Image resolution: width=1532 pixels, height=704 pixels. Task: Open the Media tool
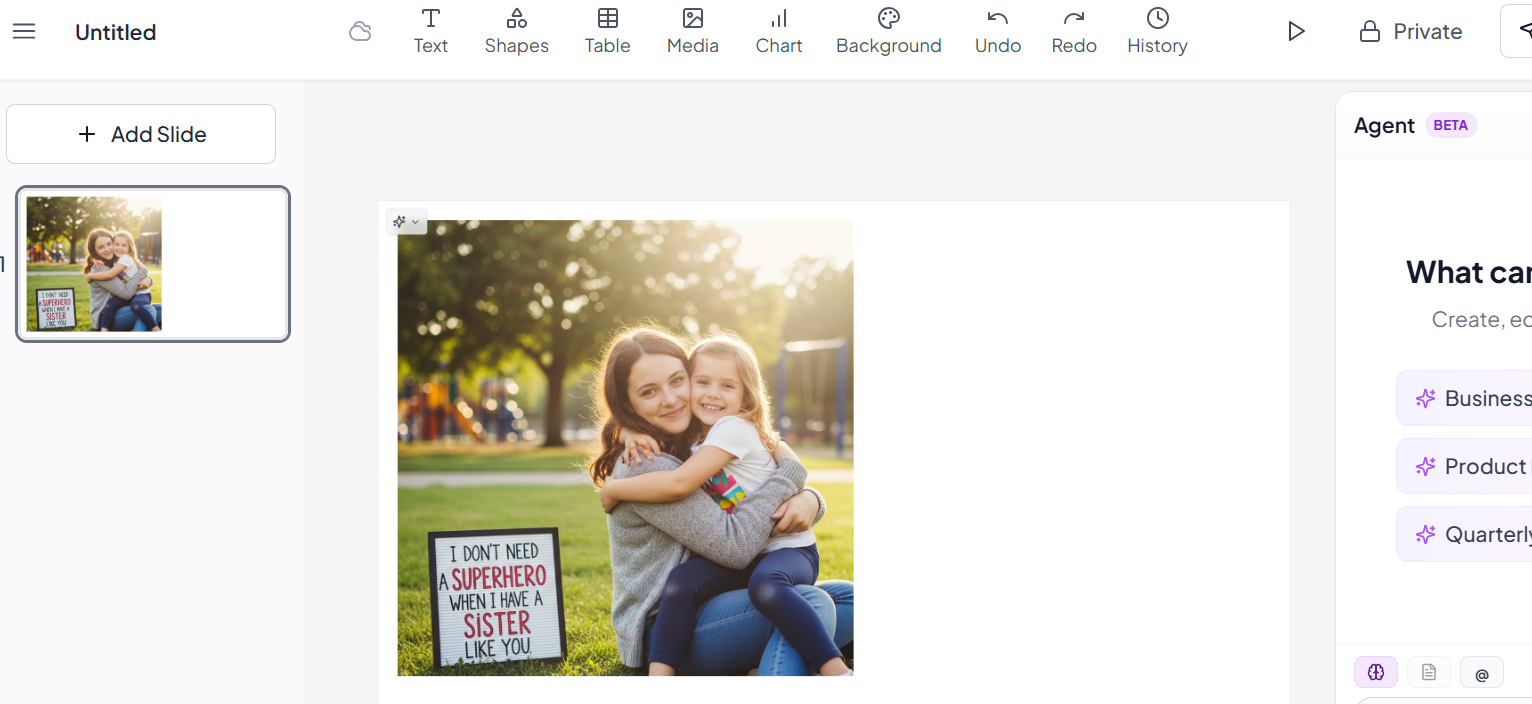click(x=693, y=32)
